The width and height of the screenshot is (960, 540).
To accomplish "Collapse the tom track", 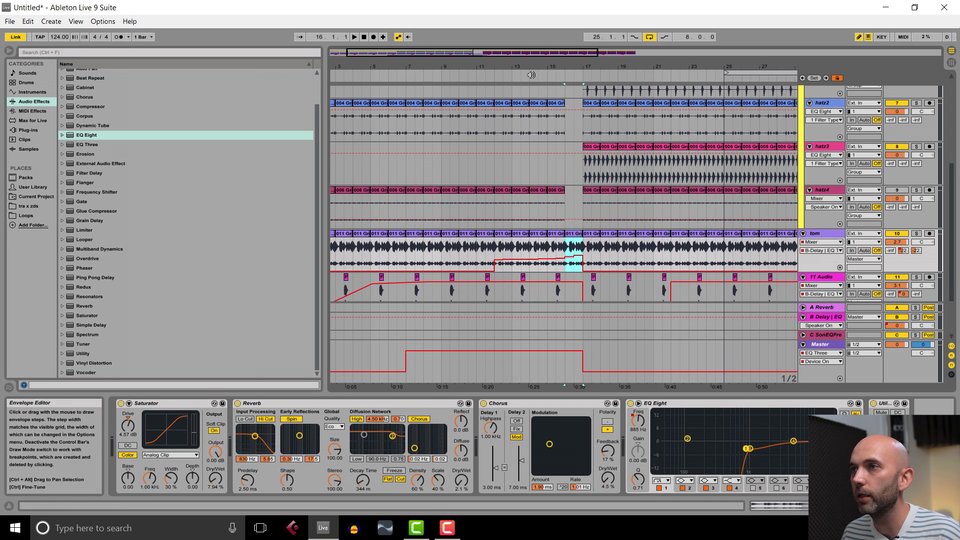I will pos(803,233).
